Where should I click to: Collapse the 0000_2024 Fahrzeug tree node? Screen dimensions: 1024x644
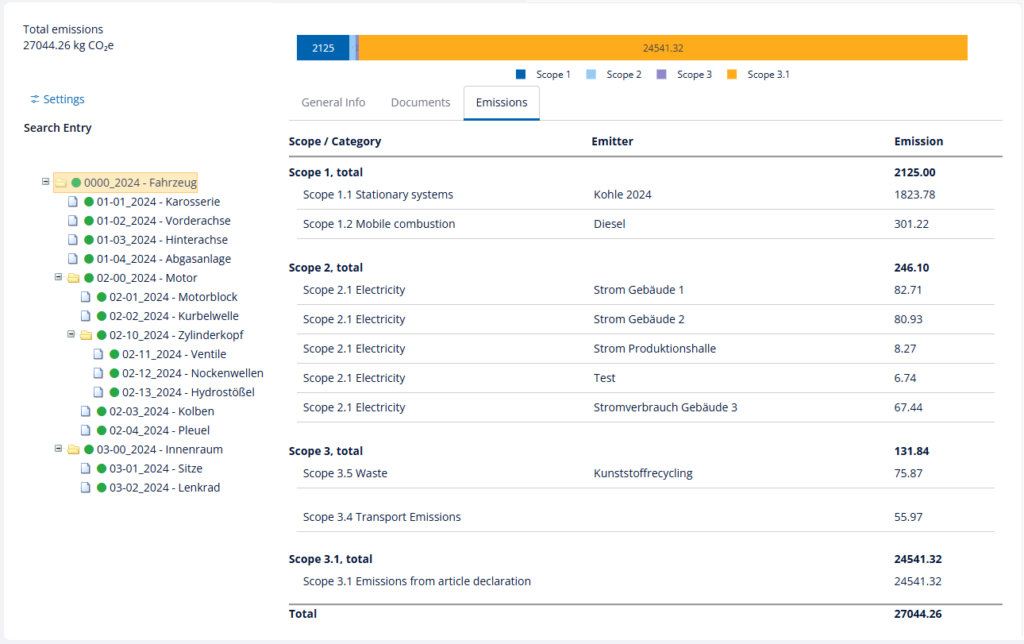[x=46, y=182]
